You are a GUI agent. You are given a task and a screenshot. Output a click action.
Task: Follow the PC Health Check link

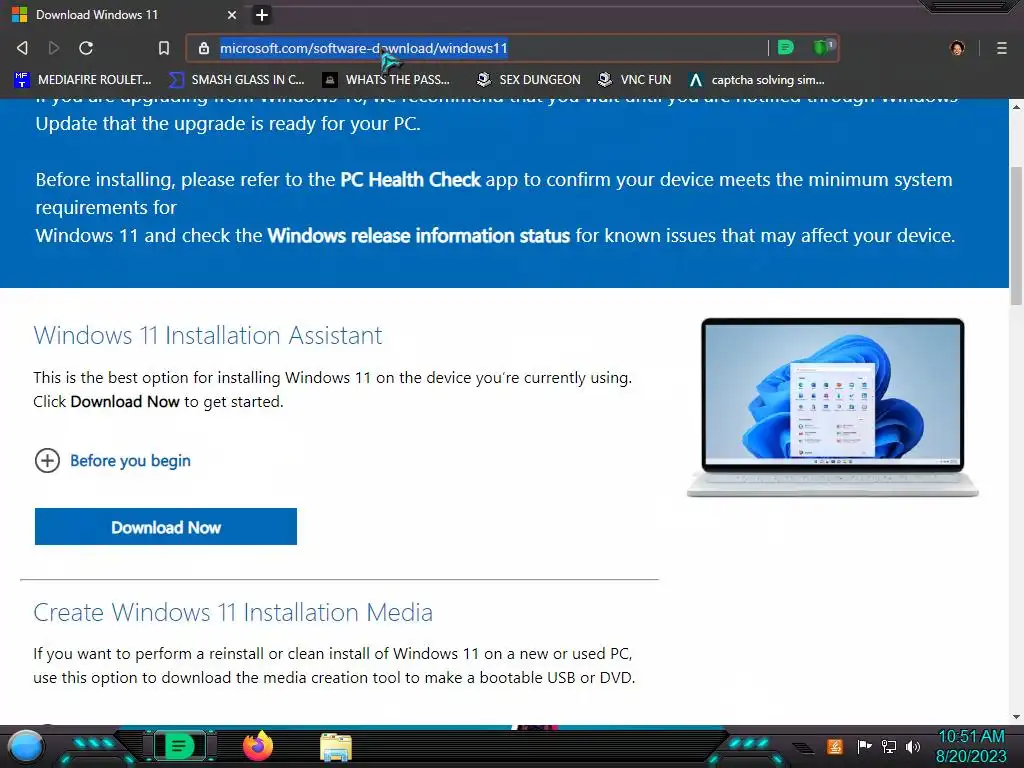click(410, 180)
